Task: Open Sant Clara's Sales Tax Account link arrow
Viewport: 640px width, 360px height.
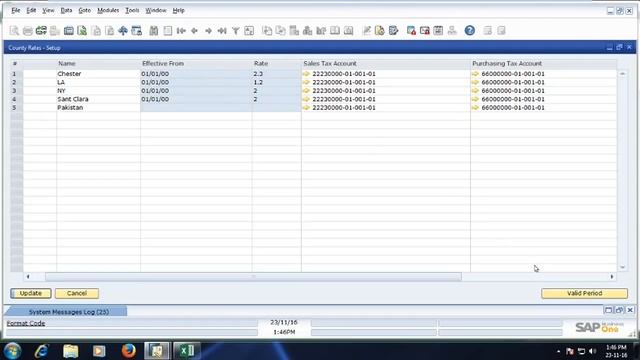Action: [307, 99]
